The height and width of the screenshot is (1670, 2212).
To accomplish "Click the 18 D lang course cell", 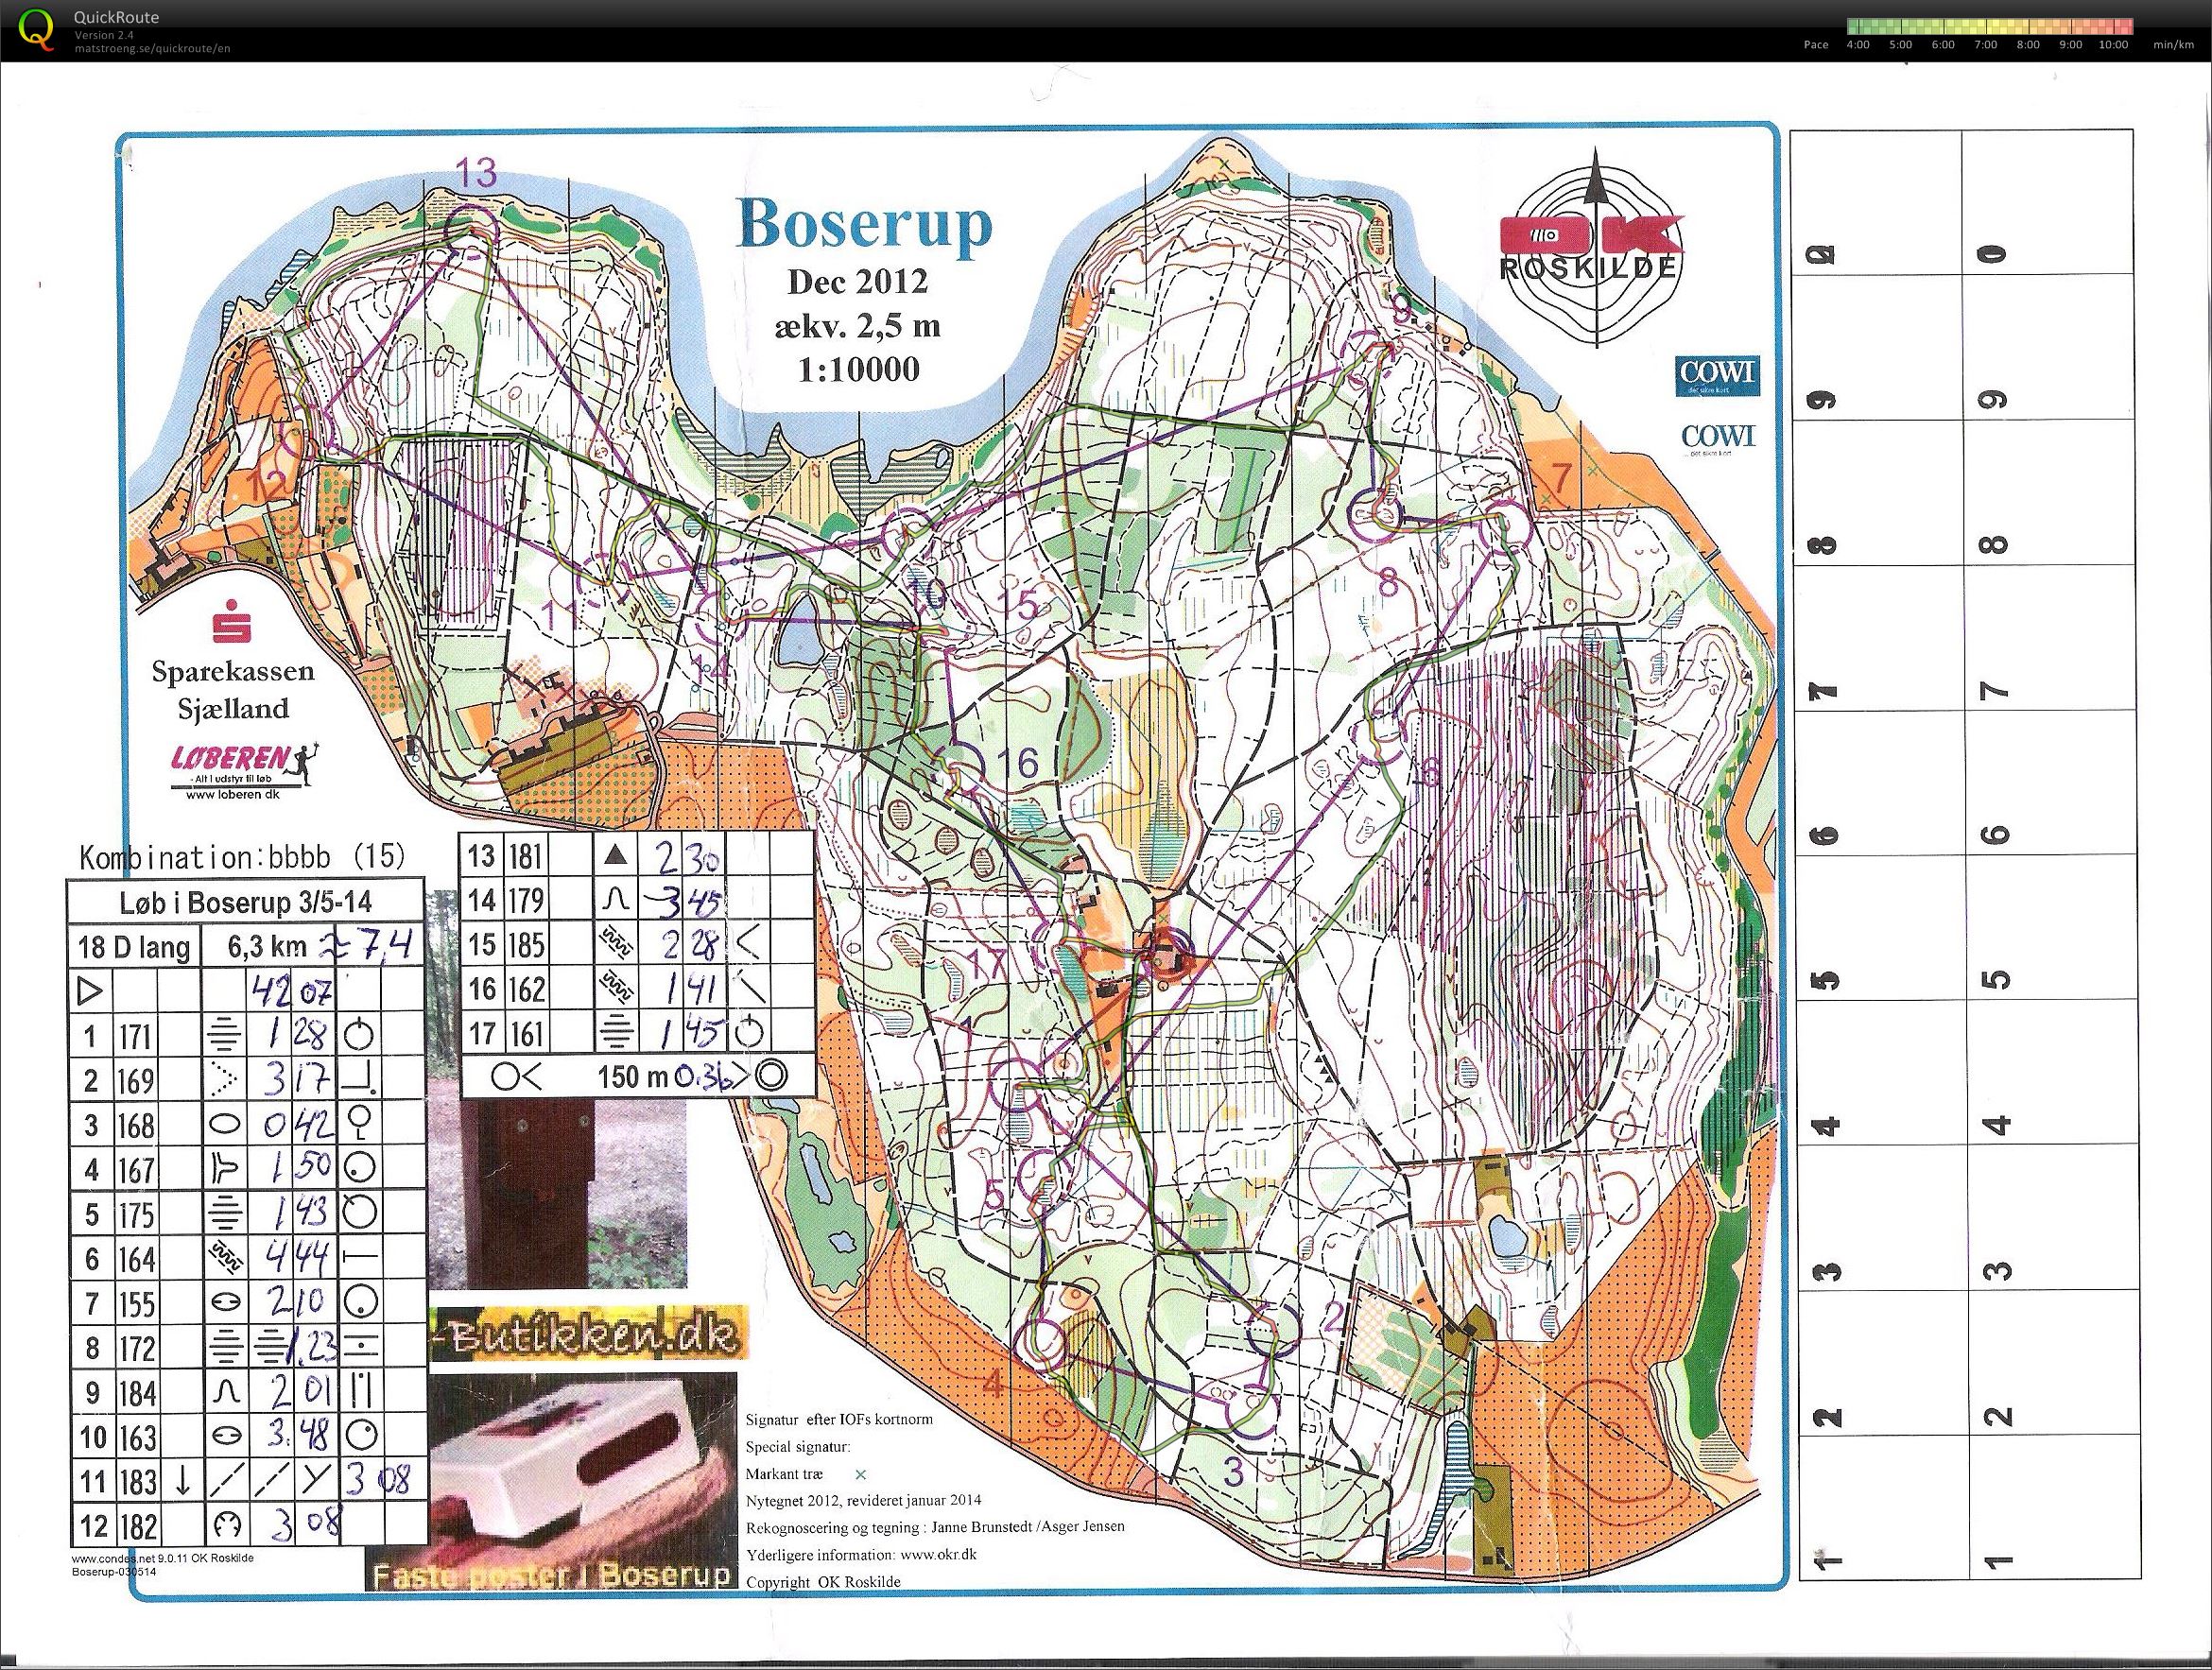I will pos(134,946).
